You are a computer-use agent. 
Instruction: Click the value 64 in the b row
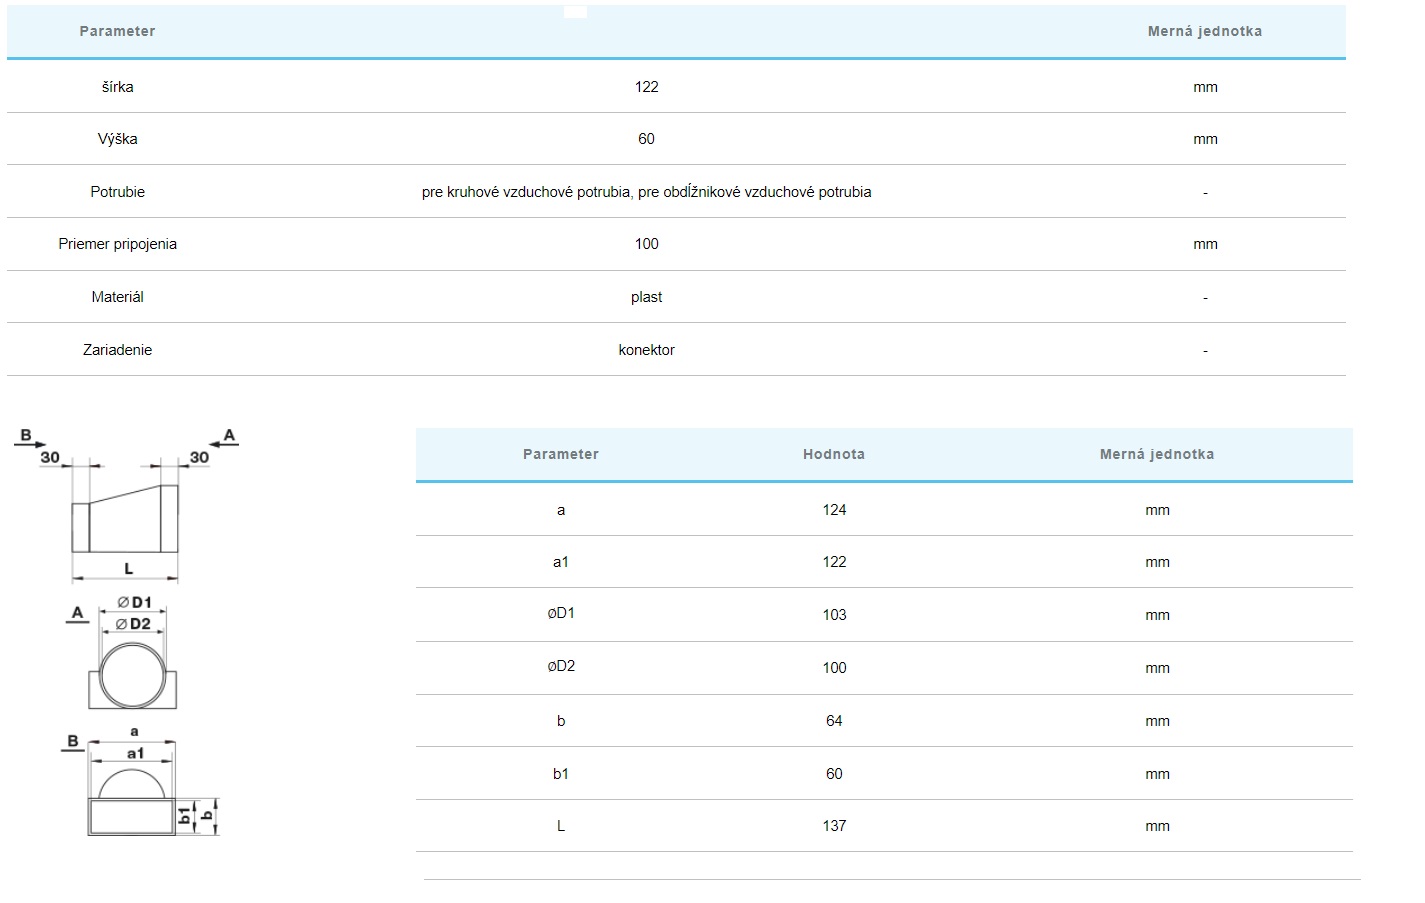834,721
